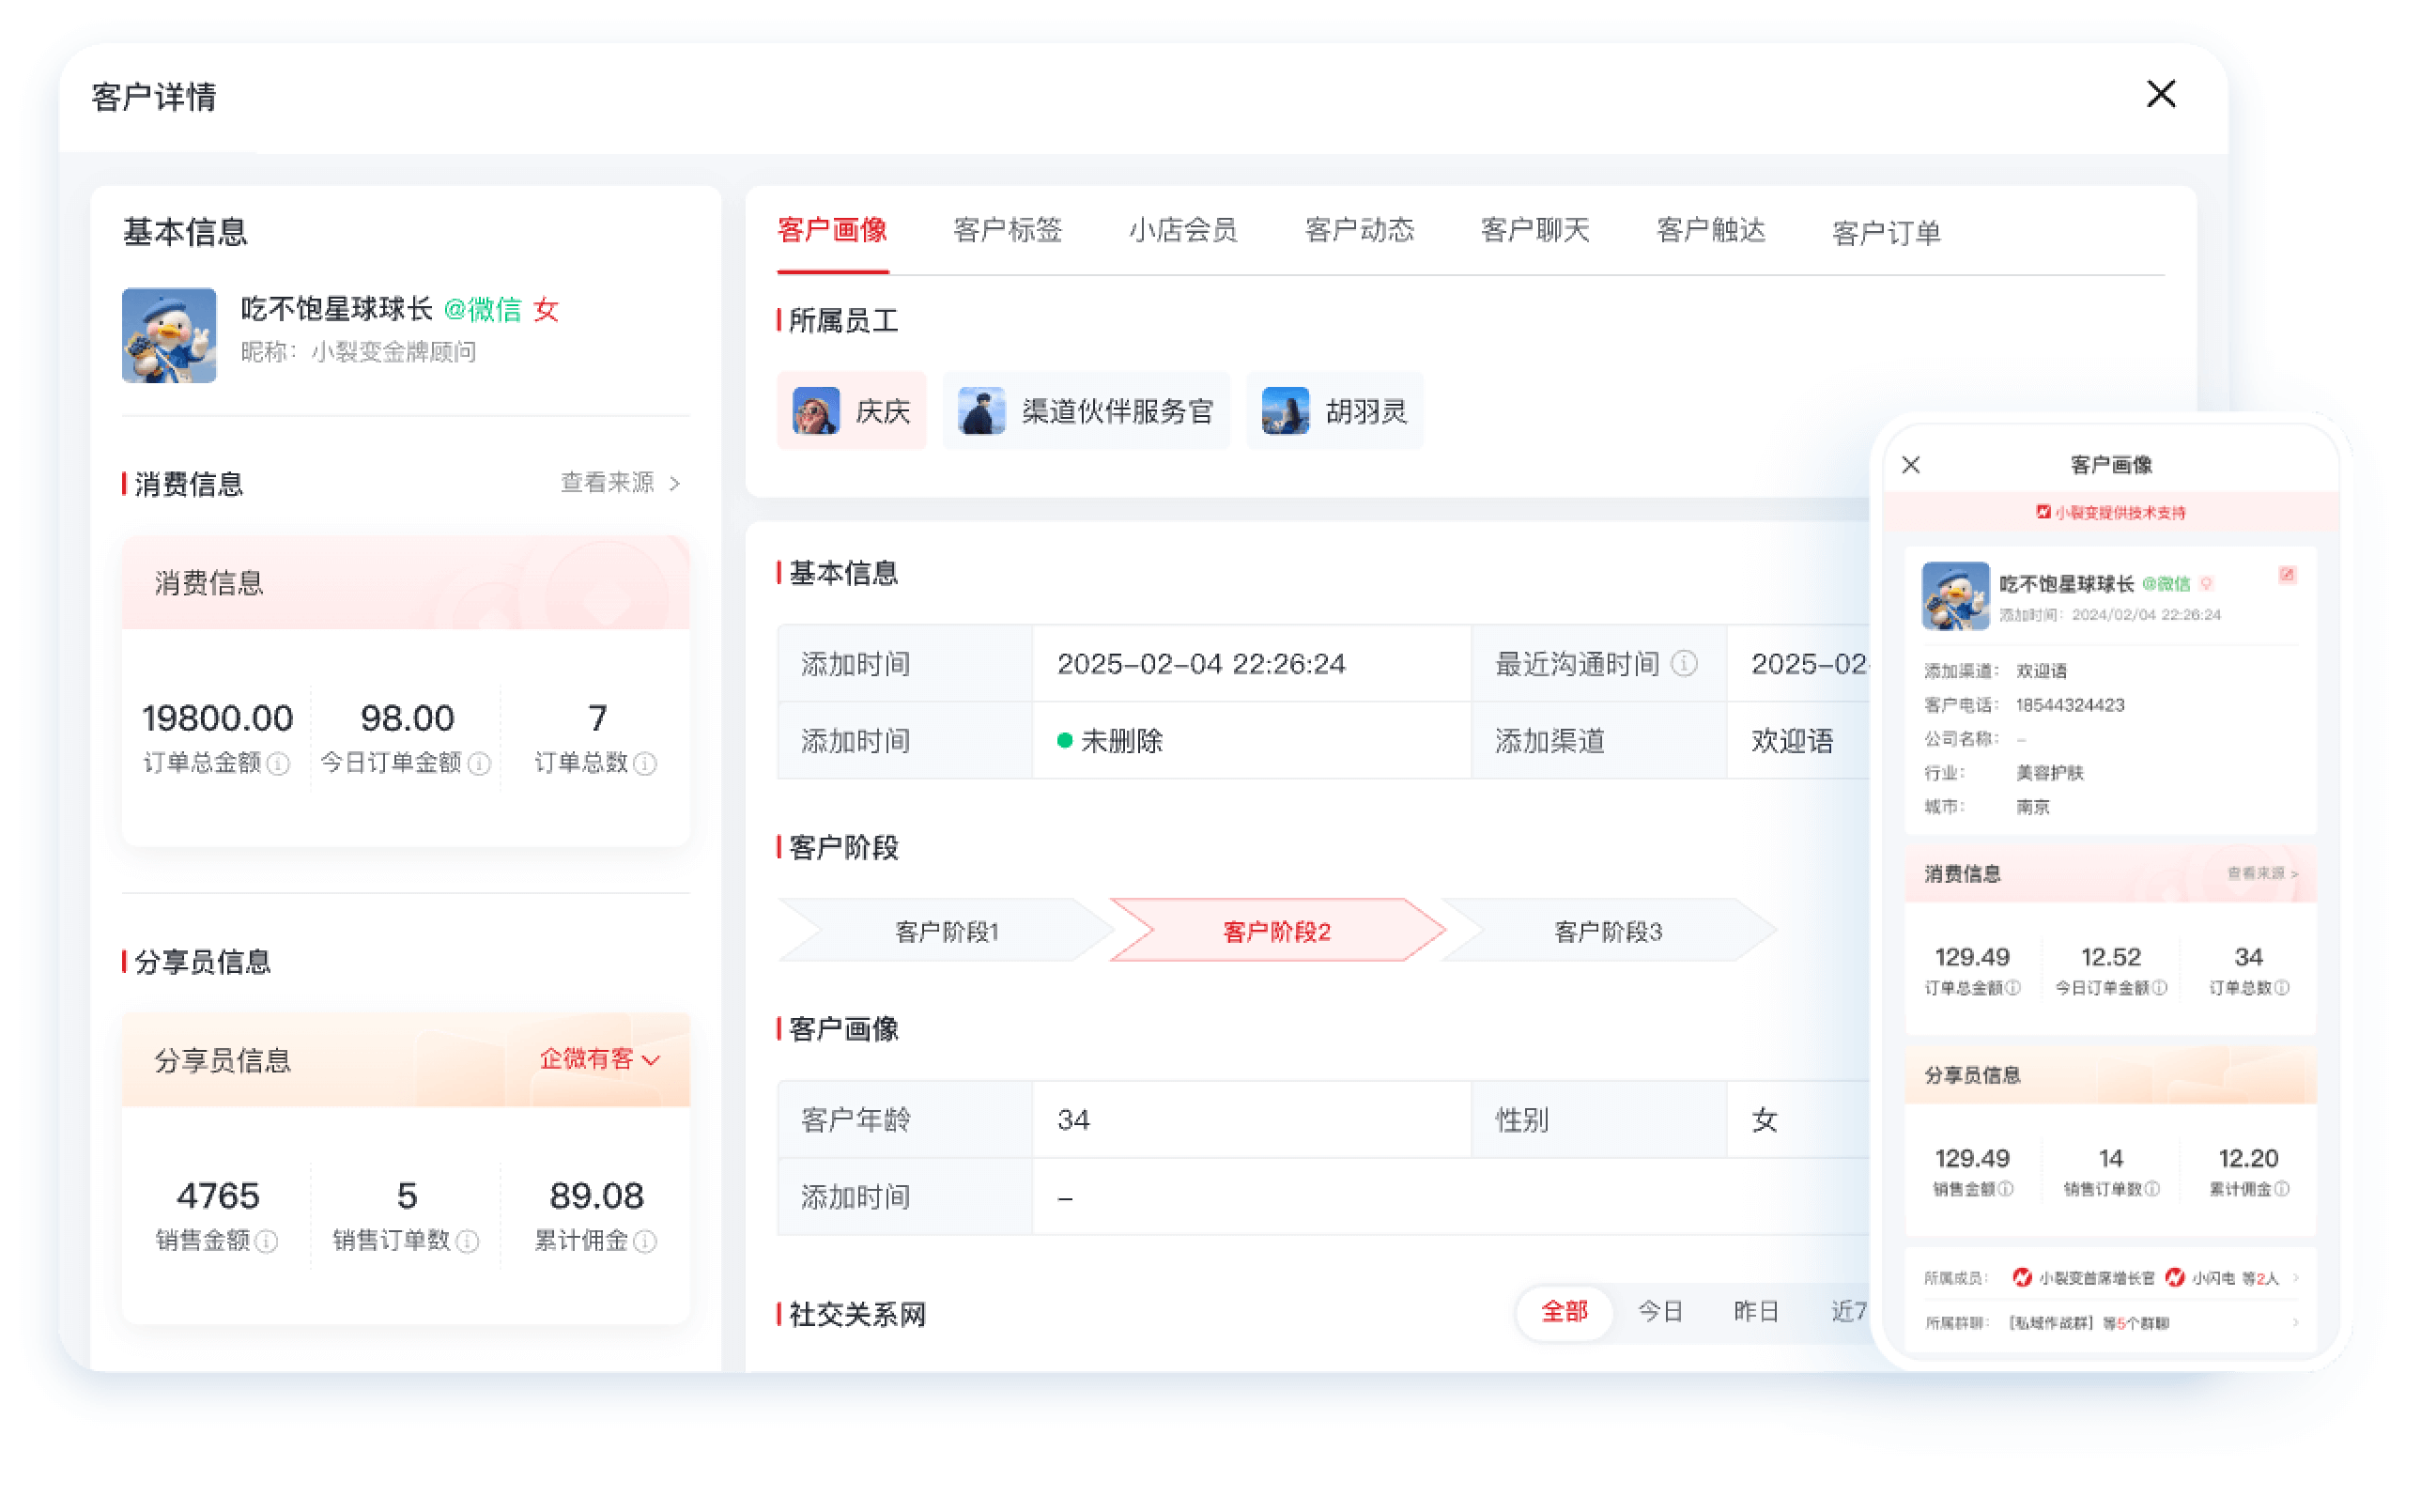Click info icon next to 订单总数 under 7

pyautogui.click(x=646, y=764)
